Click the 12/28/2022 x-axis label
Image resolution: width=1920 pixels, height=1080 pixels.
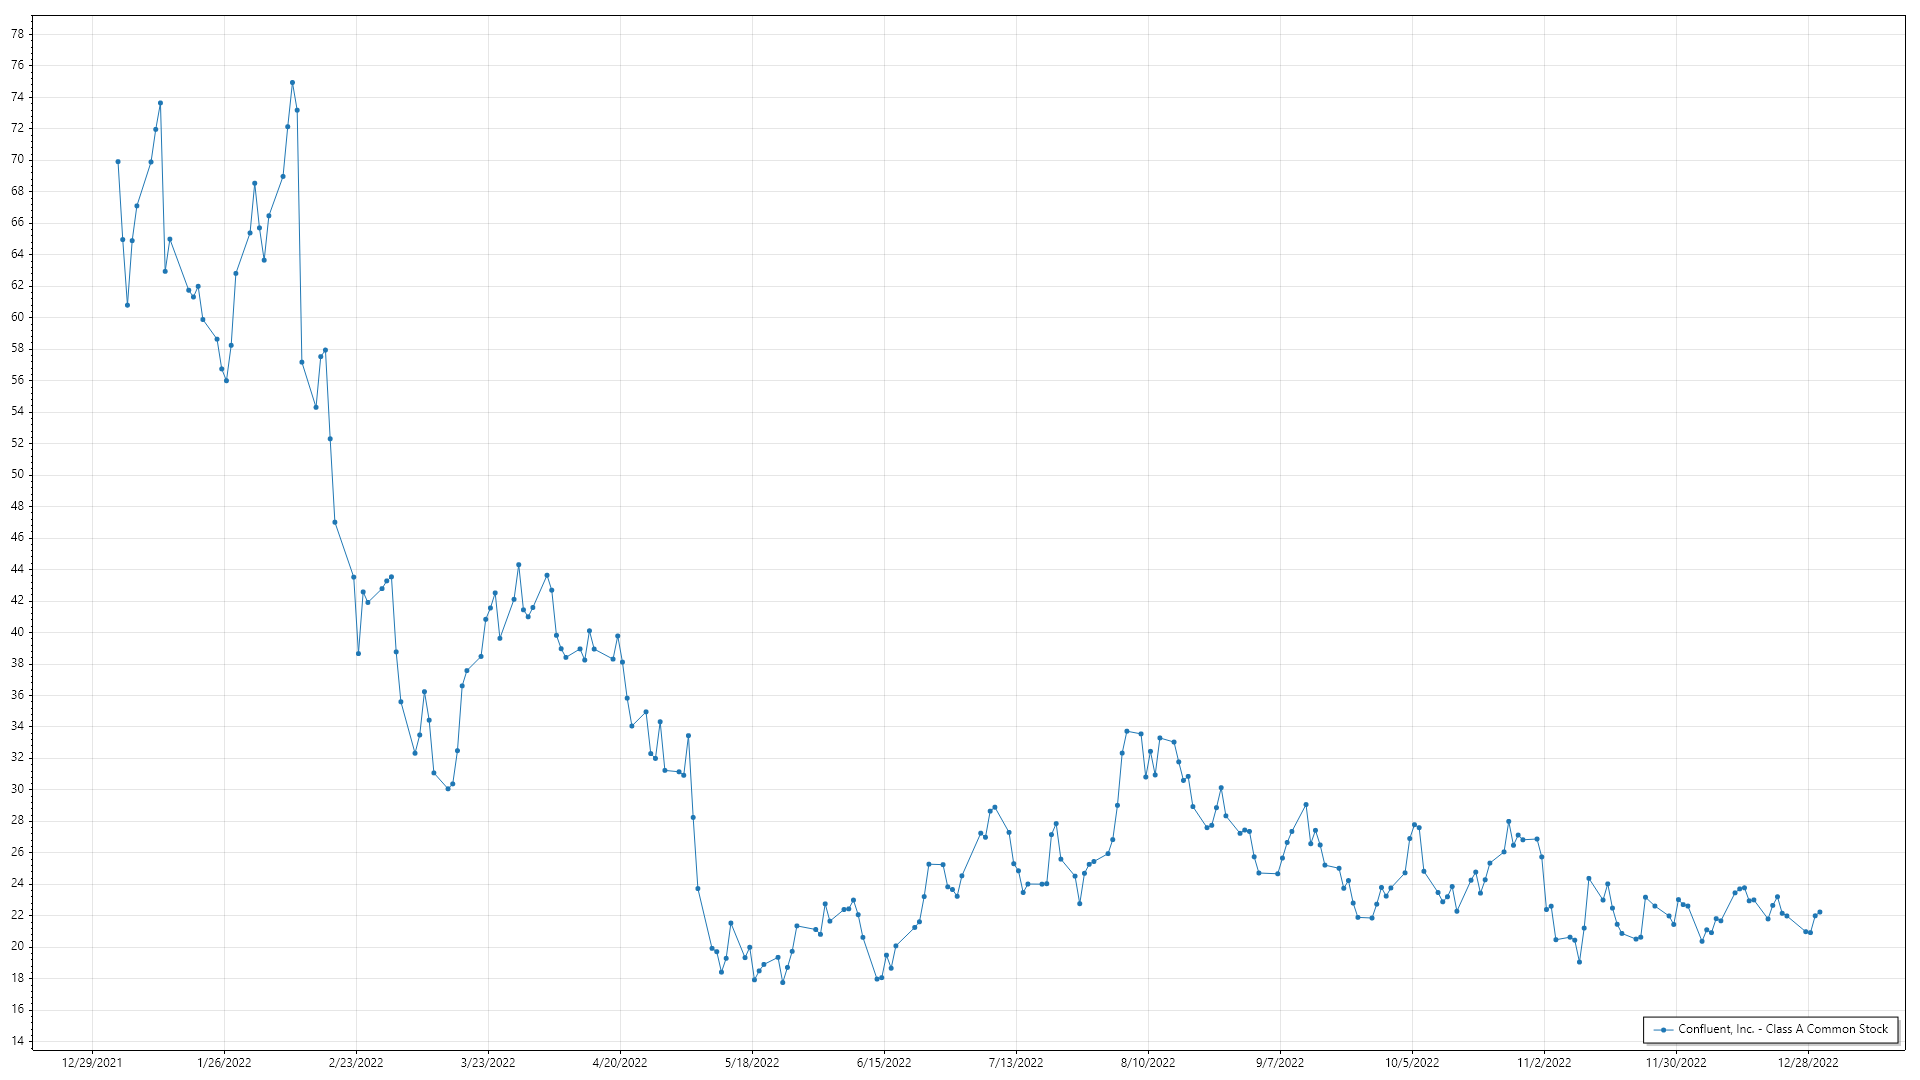(1808, 1063)
